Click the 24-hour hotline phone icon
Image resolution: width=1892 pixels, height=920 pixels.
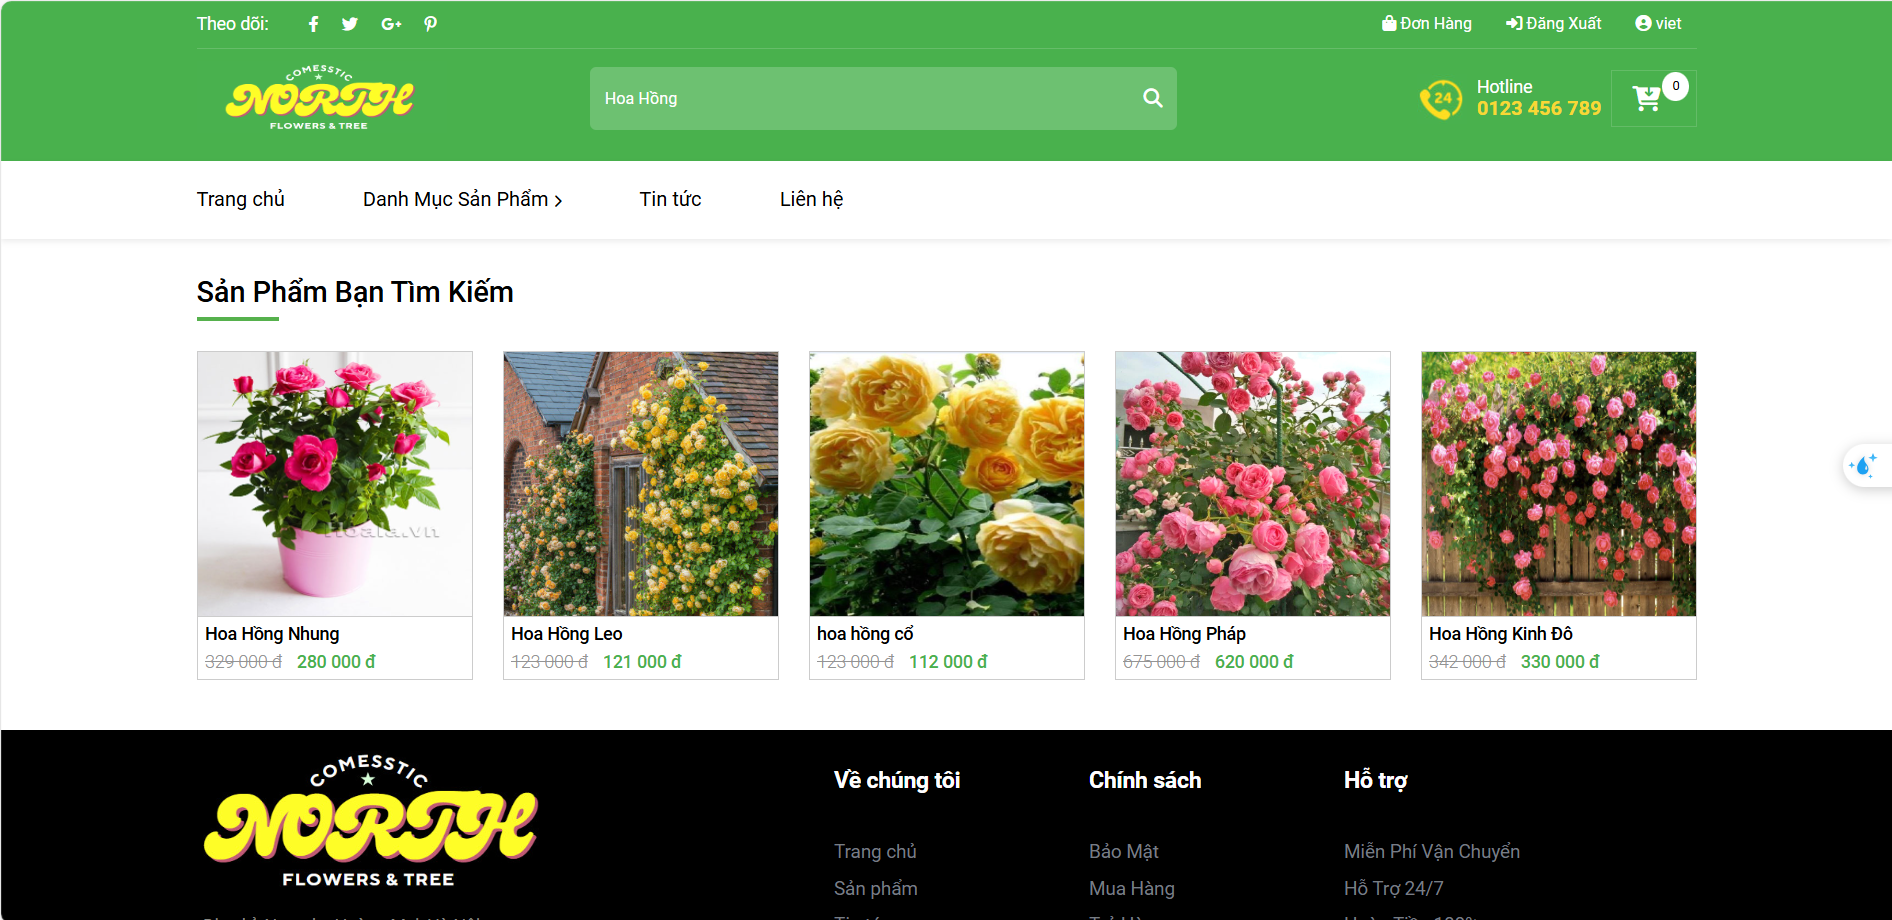pos(1441,99)
